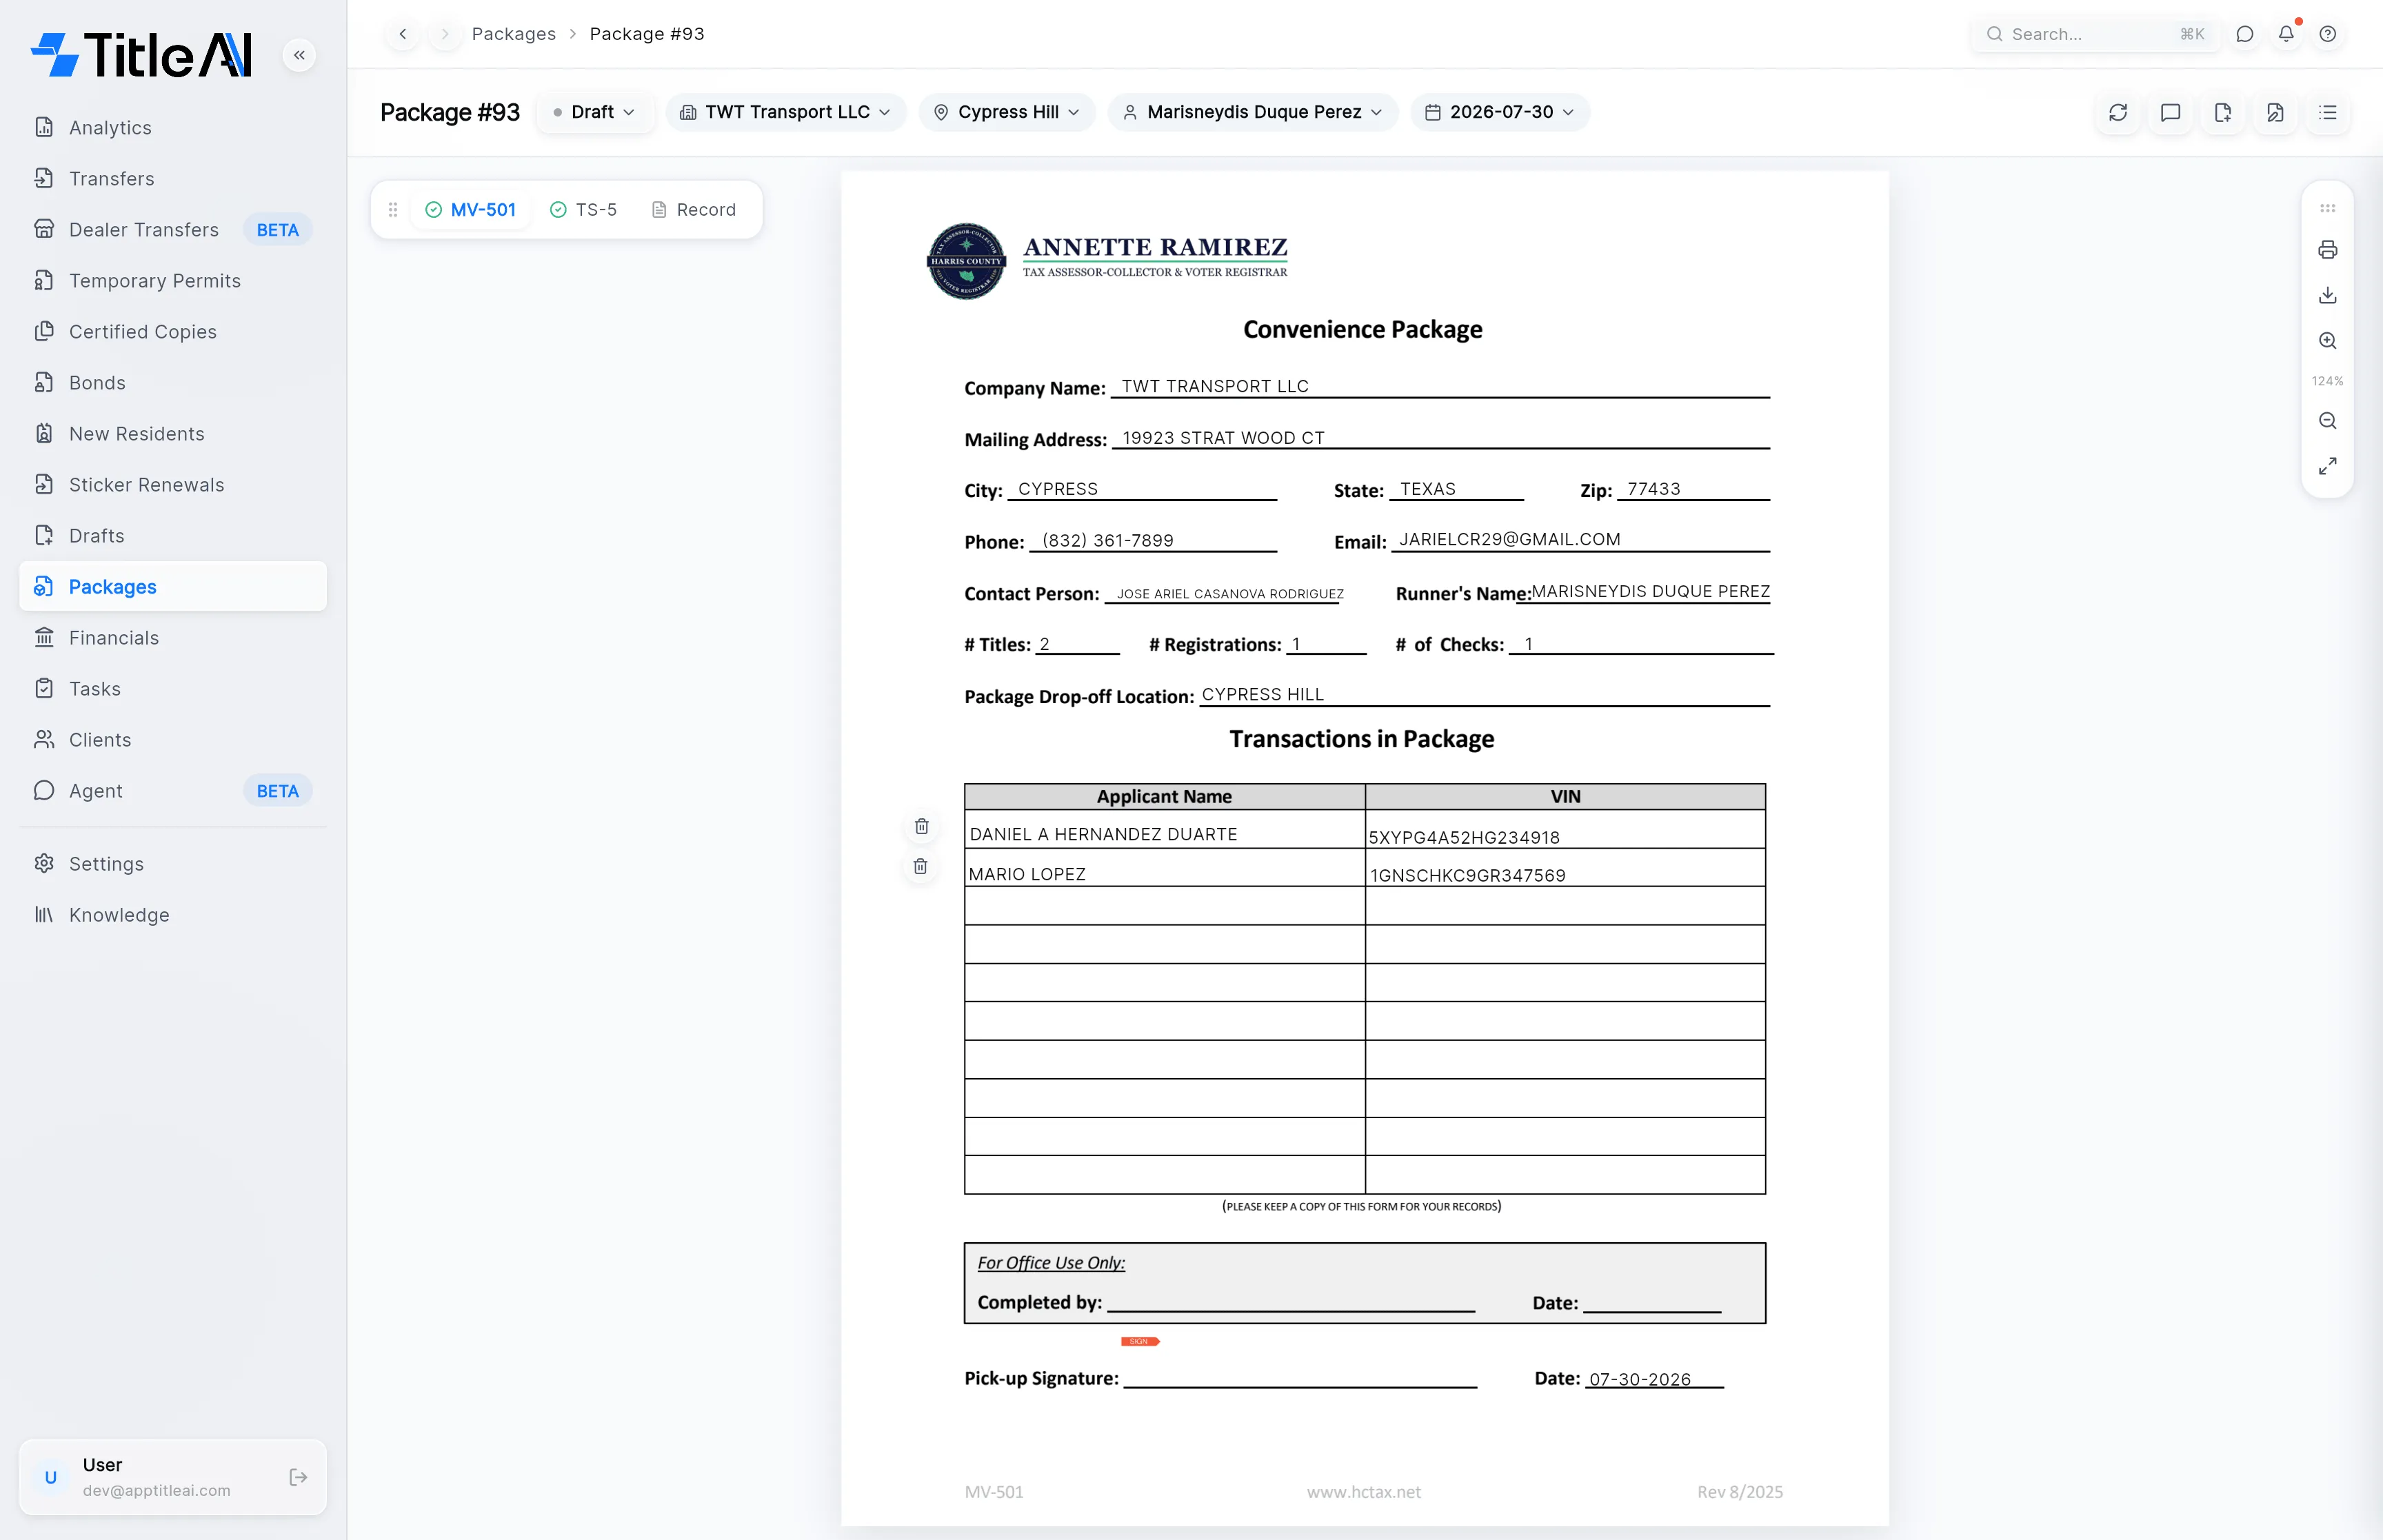Viewport: 2383px width, 1540px height.
Task: Delete the DANIEL A HERNANDEZ DUARTE row
Action: pos(922,826)
